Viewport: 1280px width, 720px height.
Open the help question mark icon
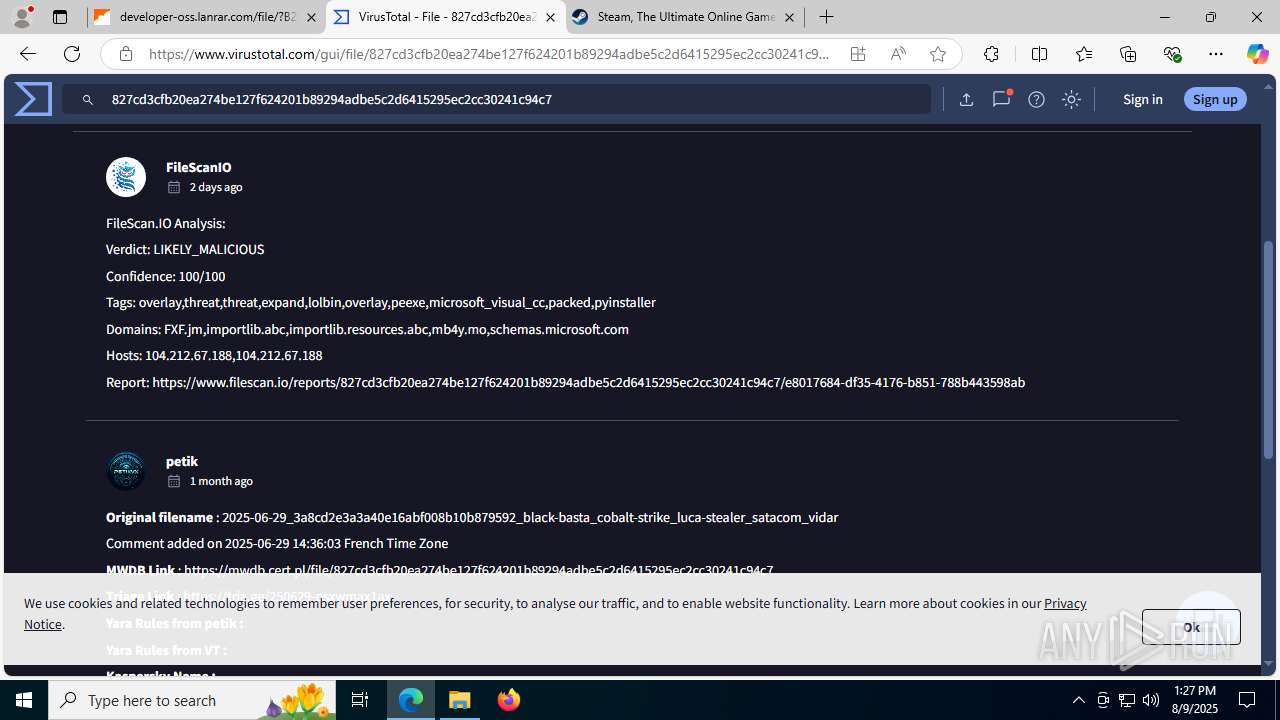tap(1036, 99)
